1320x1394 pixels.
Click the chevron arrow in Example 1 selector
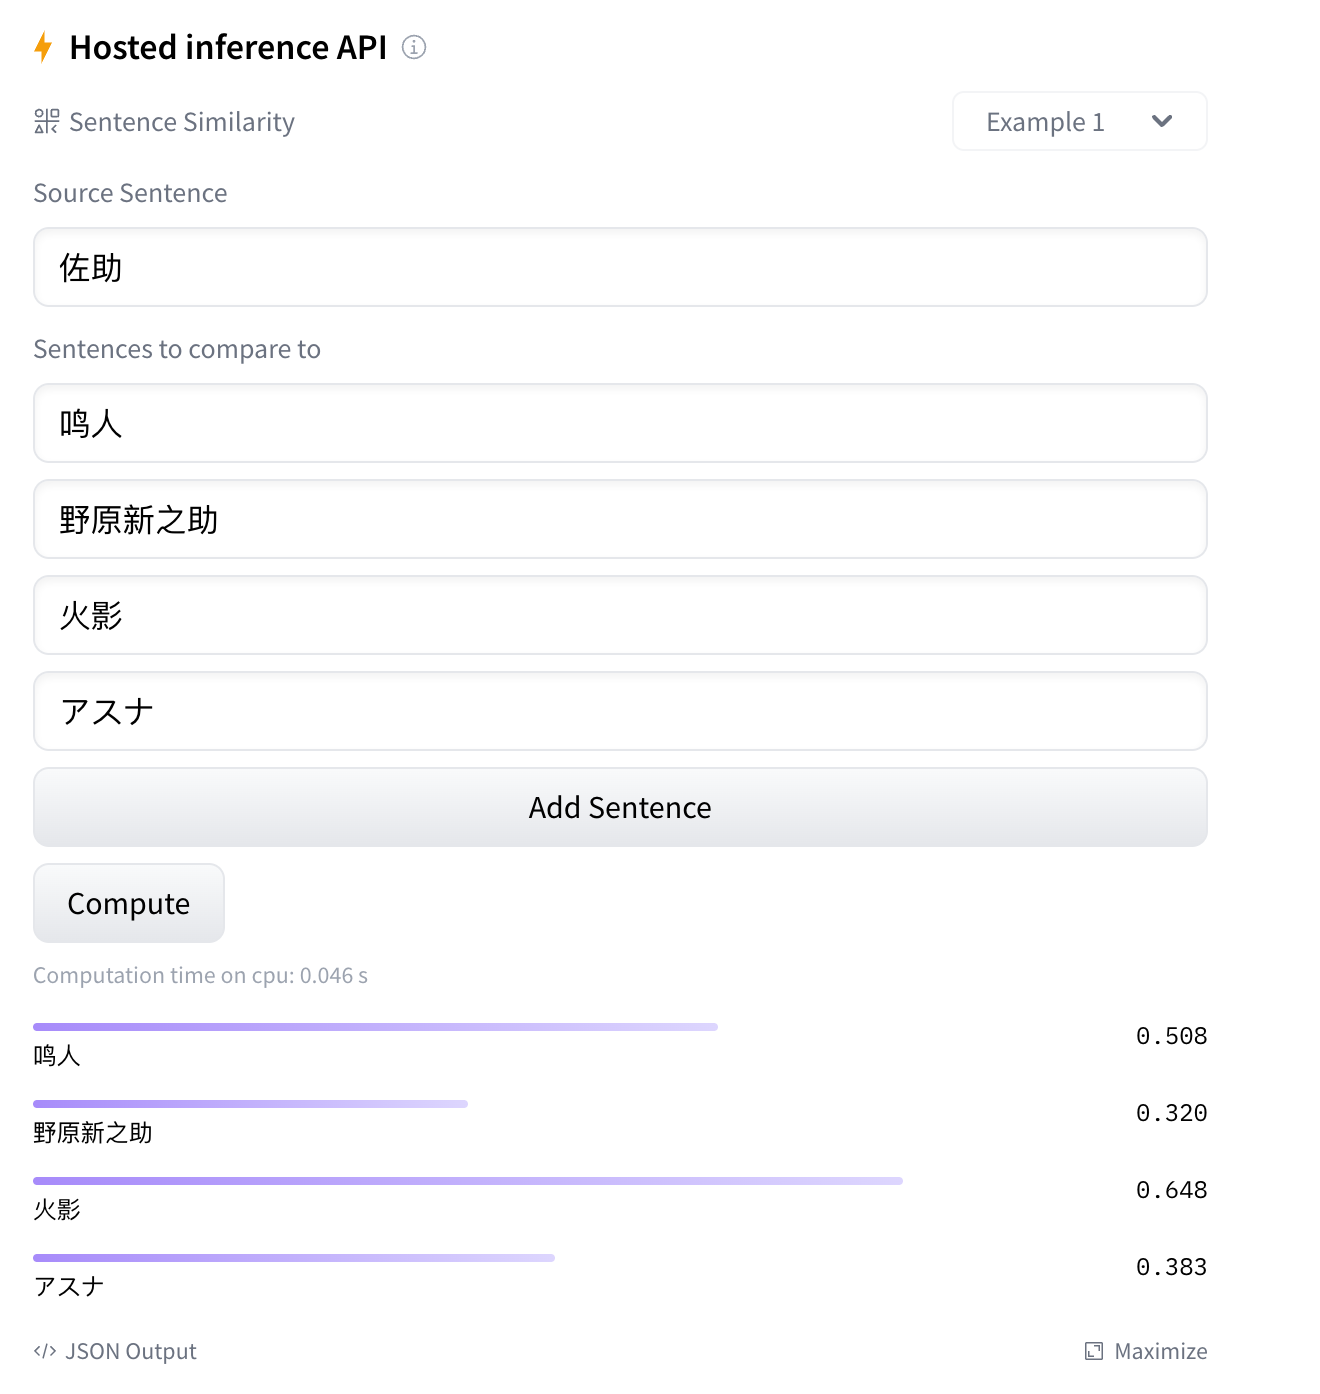pyautogui.click(x=1162, y=121)
